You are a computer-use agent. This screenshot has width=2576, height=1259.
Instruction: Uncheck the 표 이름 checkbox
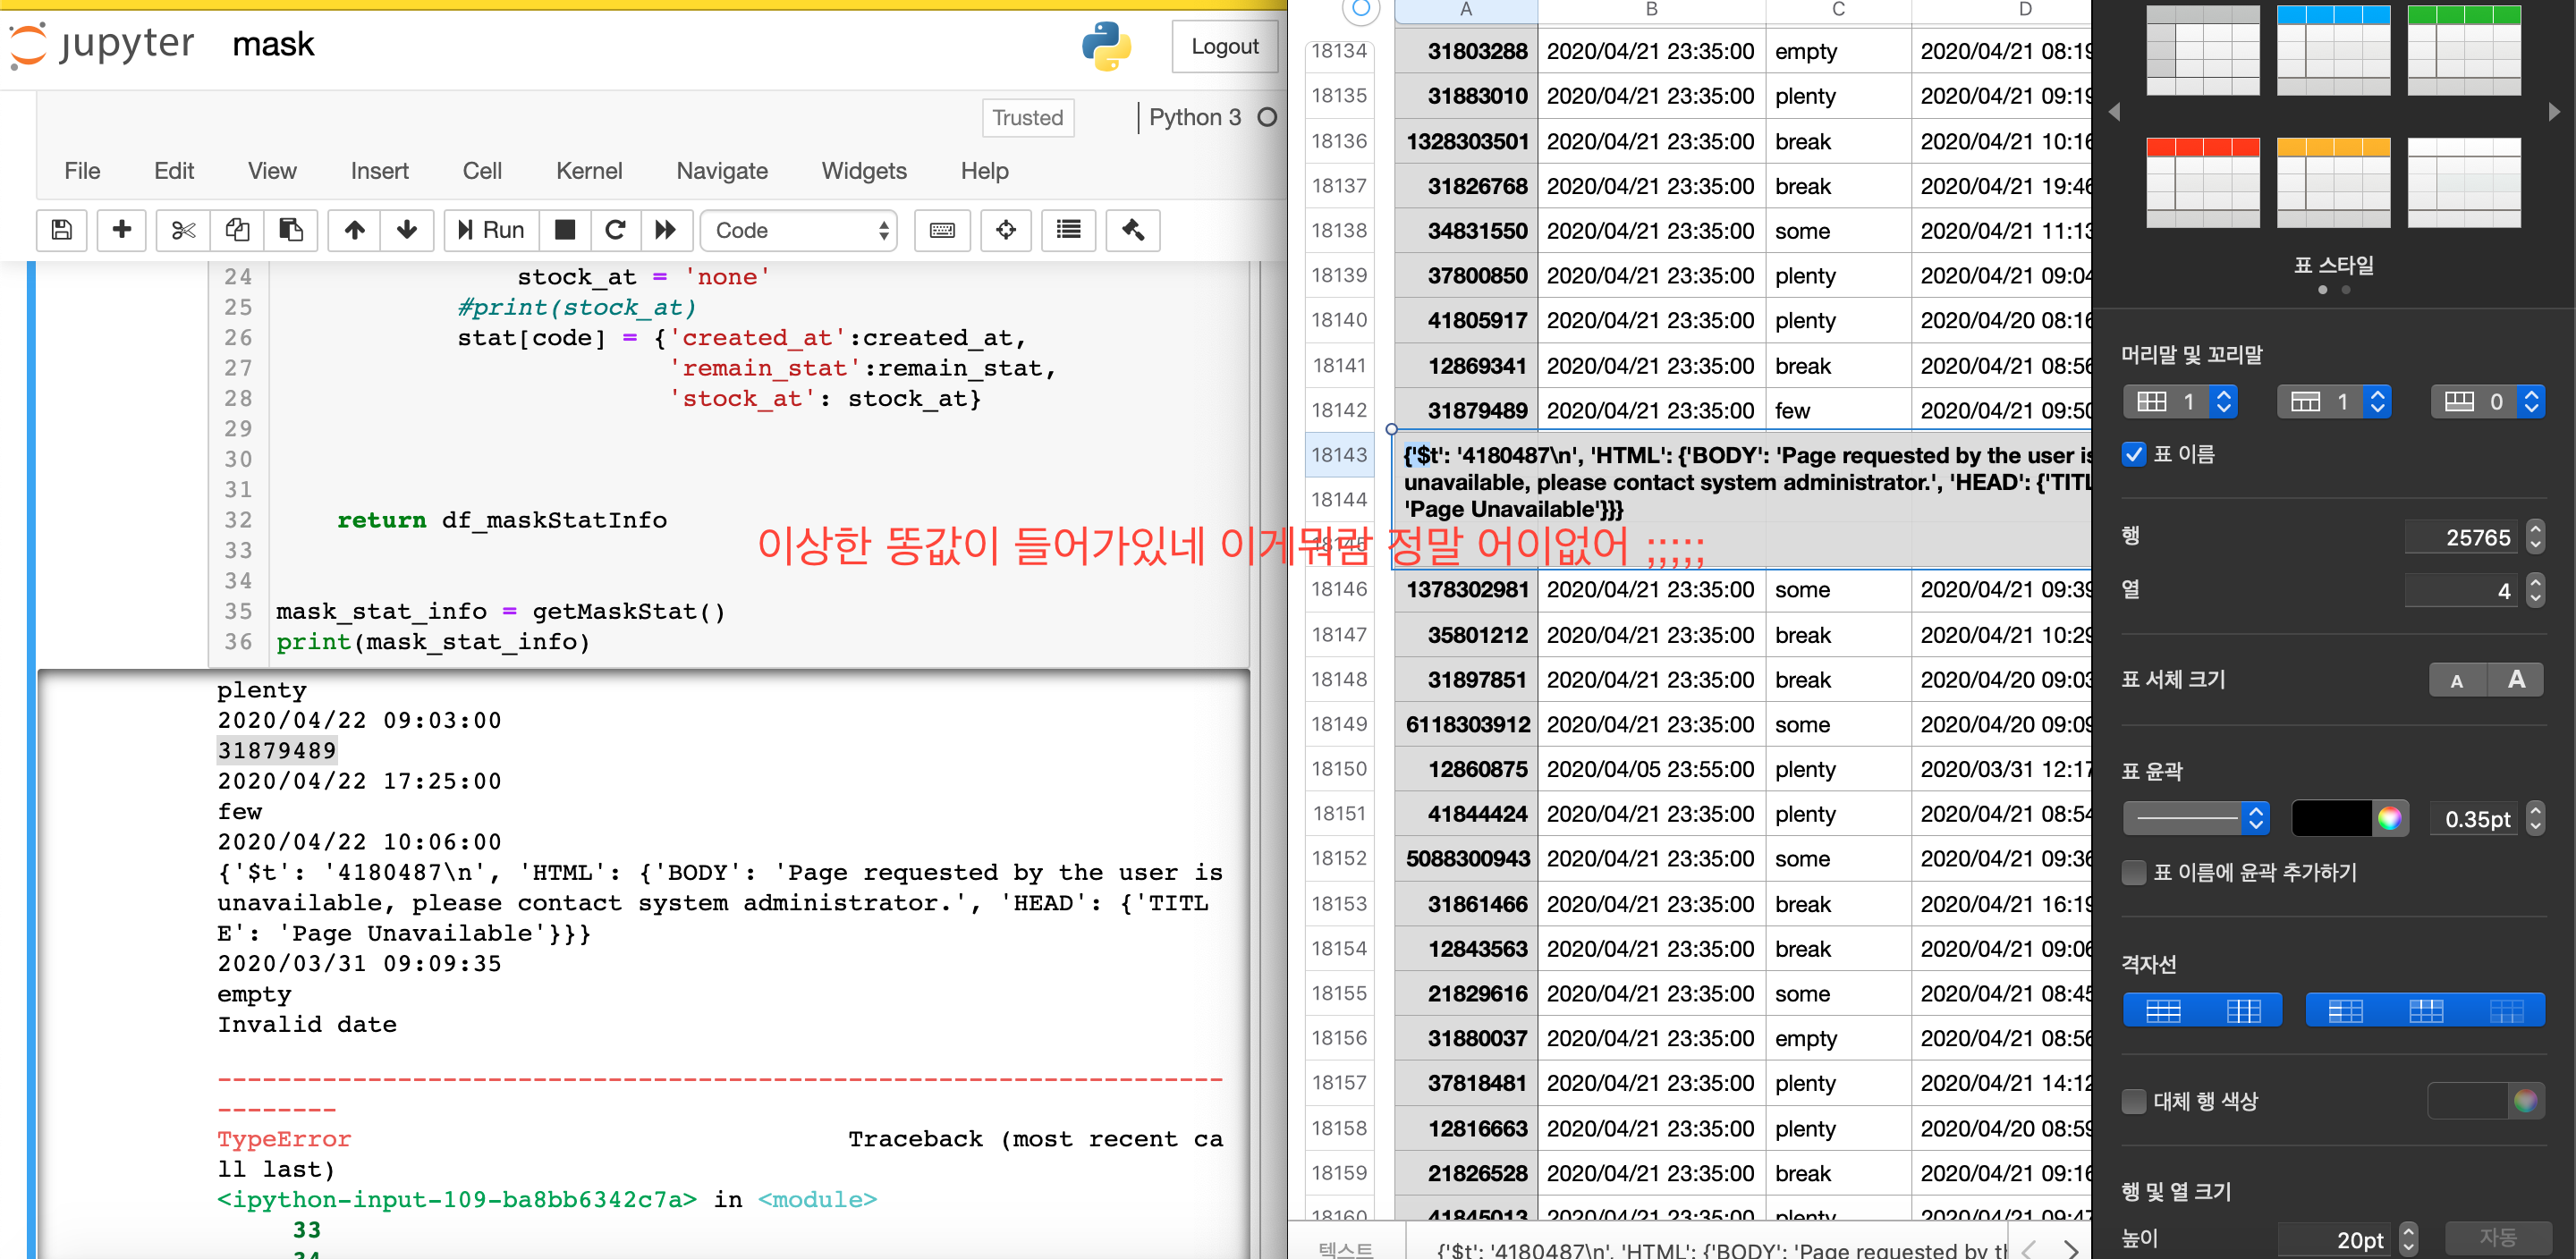click(x=2133, y=454)
